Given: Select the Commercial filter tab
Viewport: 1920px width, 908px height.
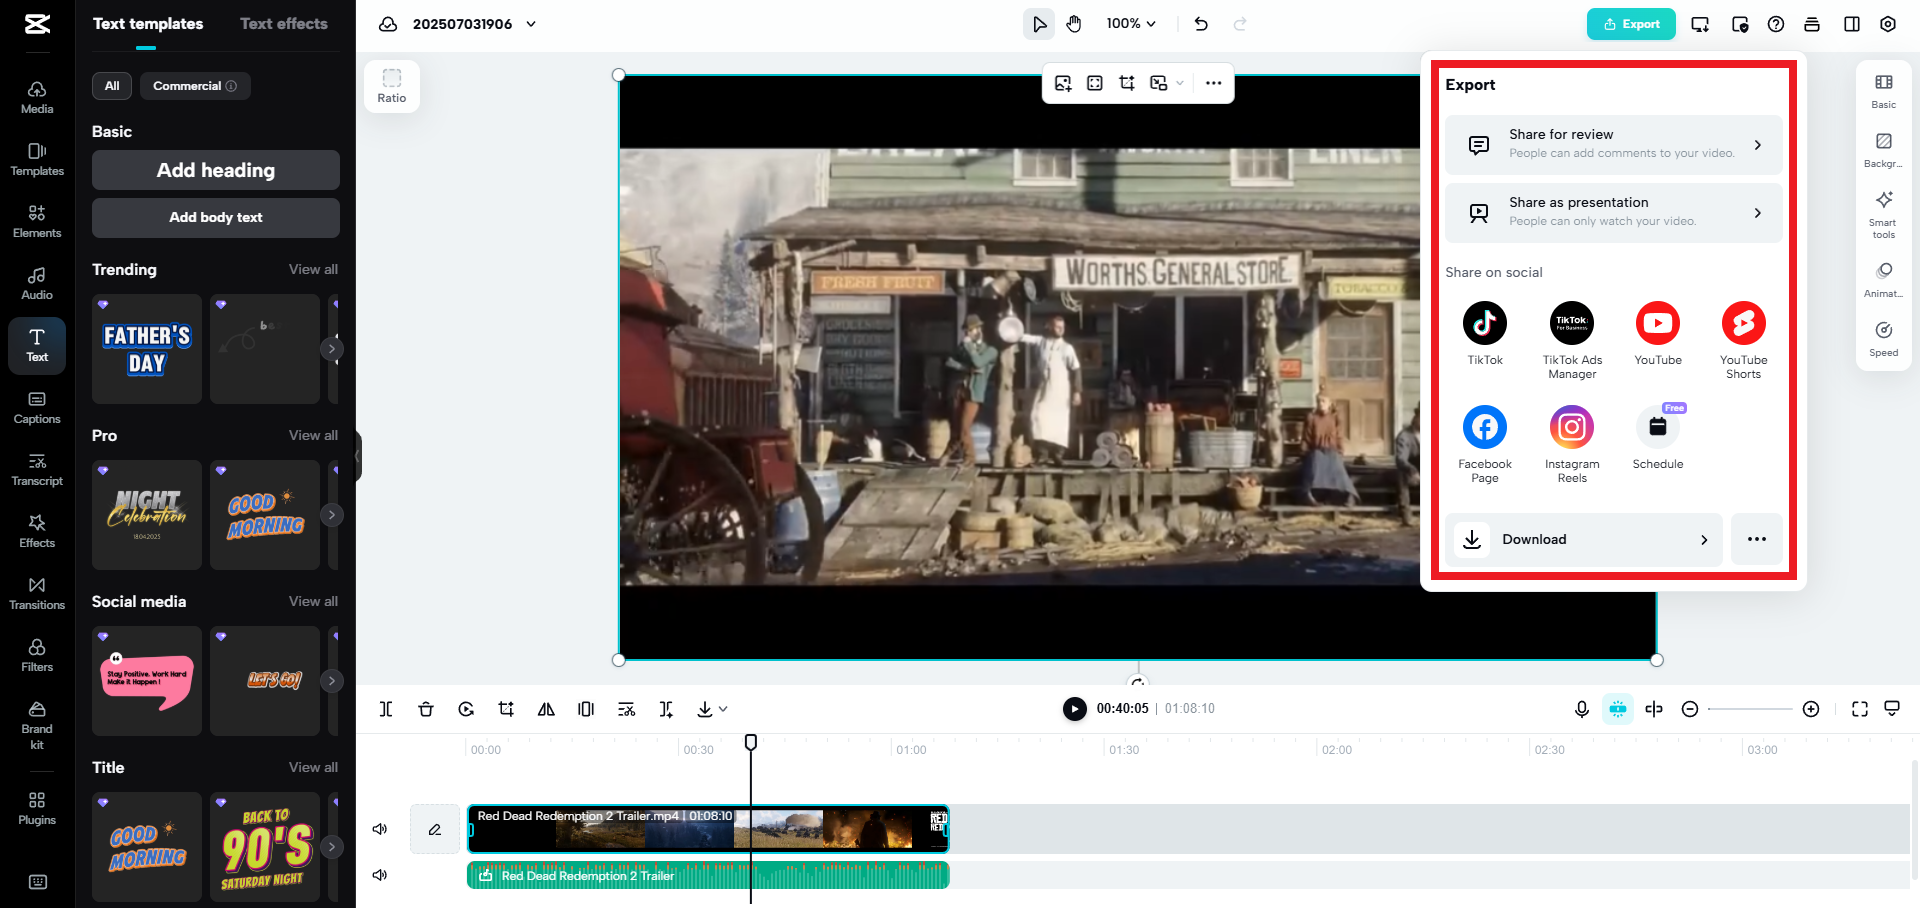Looking at the screenshot, I should click(194, 86).
